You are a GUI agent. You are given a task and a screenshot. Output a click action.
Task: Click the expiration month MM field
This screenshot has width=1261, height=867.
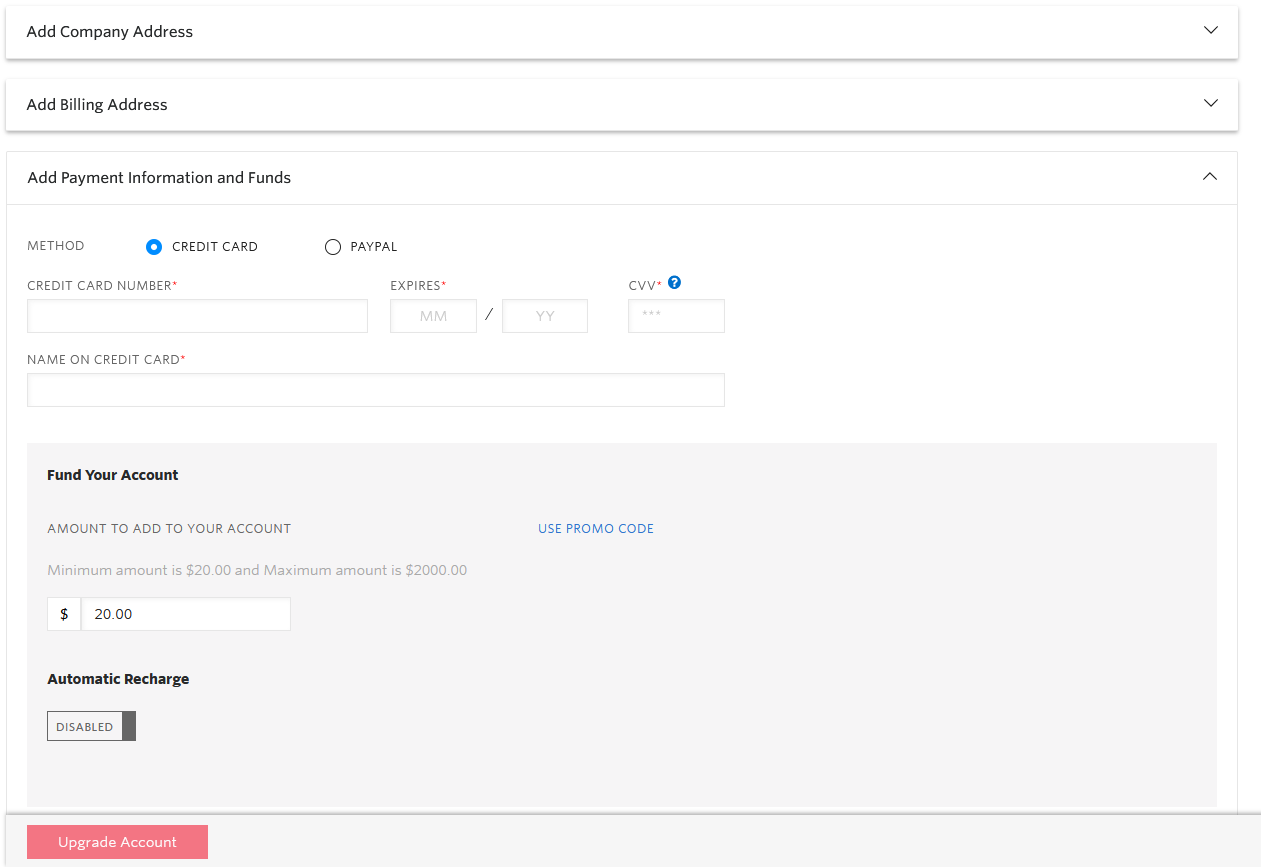click(433, 316)
